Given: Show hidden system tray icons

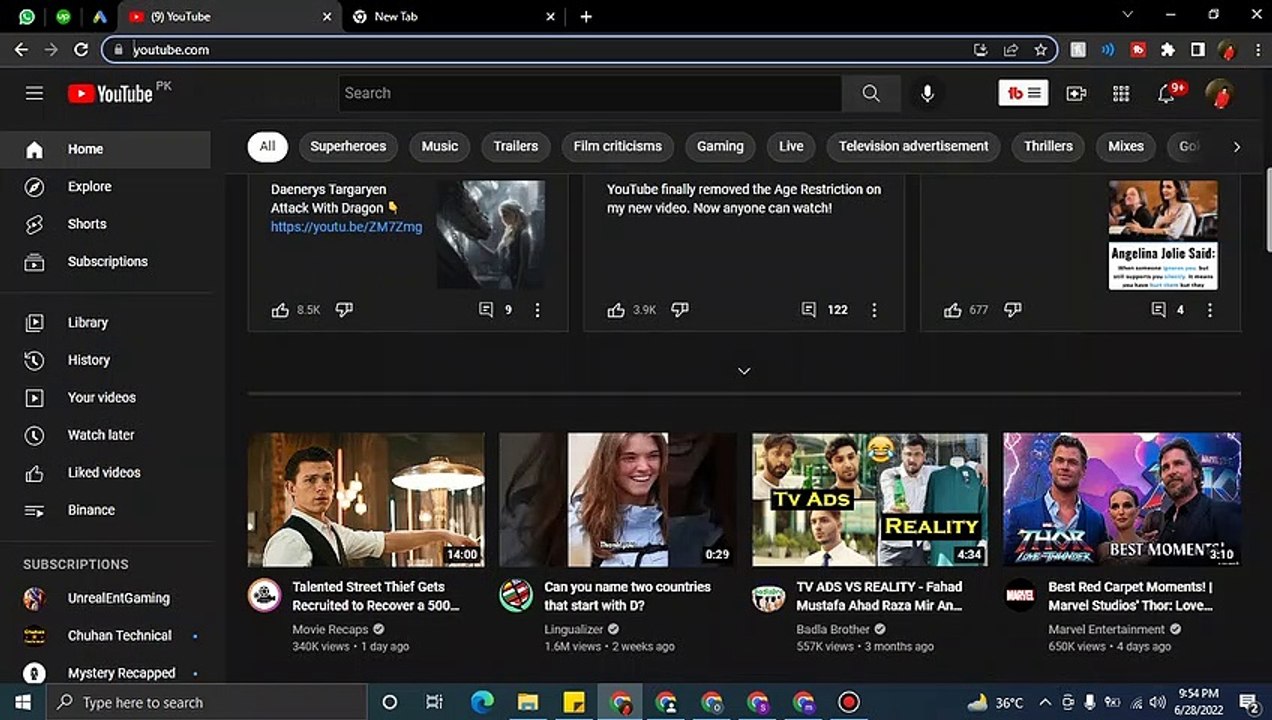Looking at the screenshot, I should 1045,702.
